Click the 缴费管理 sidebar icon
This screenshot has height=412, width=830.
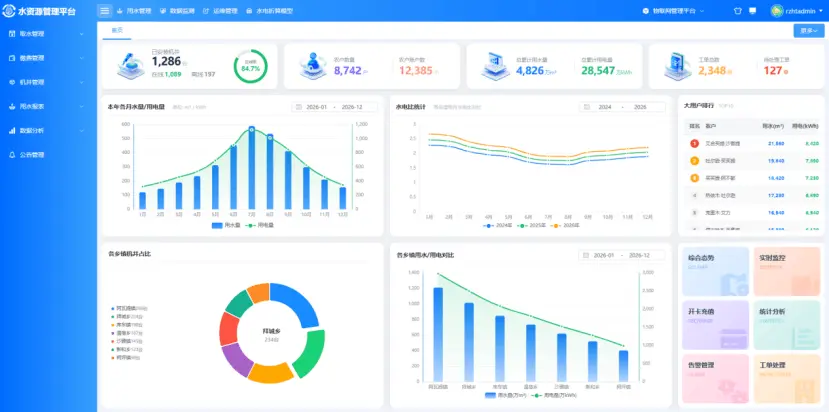(x=12, y=58)
